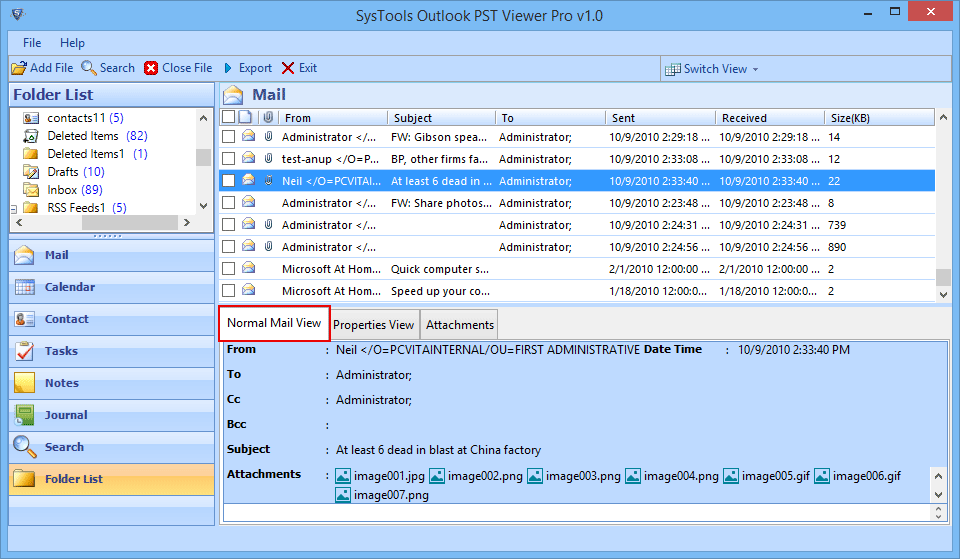The height and width of the screenshot is (559, 960).
Task: Open the Folder List navigation icon
Action: pyautogui.click(x=24, y=479)
